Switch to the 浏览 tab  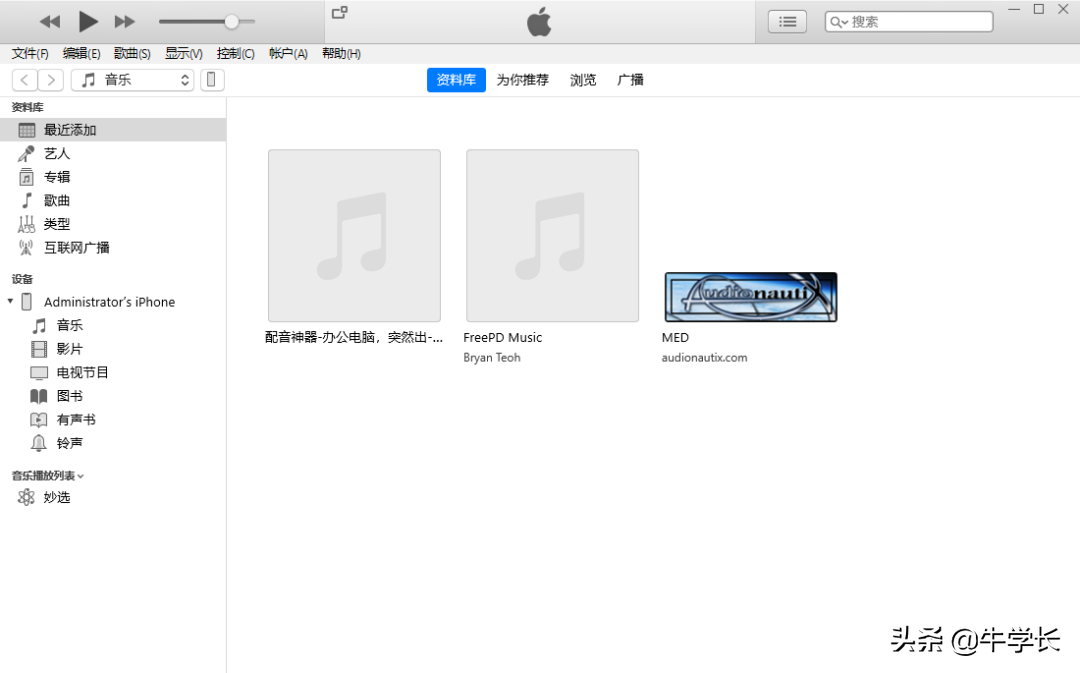coord(583,80)
